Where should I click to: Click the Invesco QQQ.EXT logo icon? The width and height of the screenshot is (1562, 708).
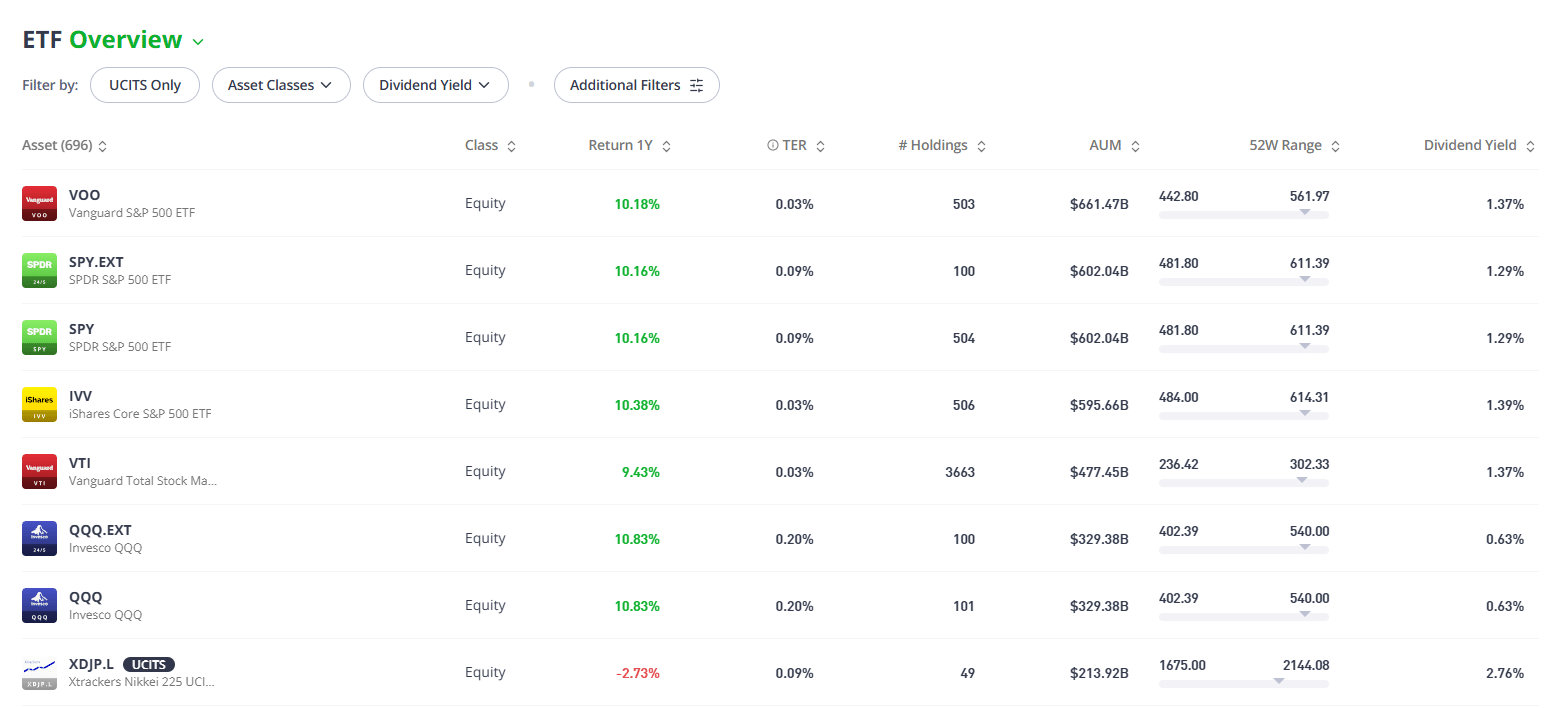click(x=39, y=538)
